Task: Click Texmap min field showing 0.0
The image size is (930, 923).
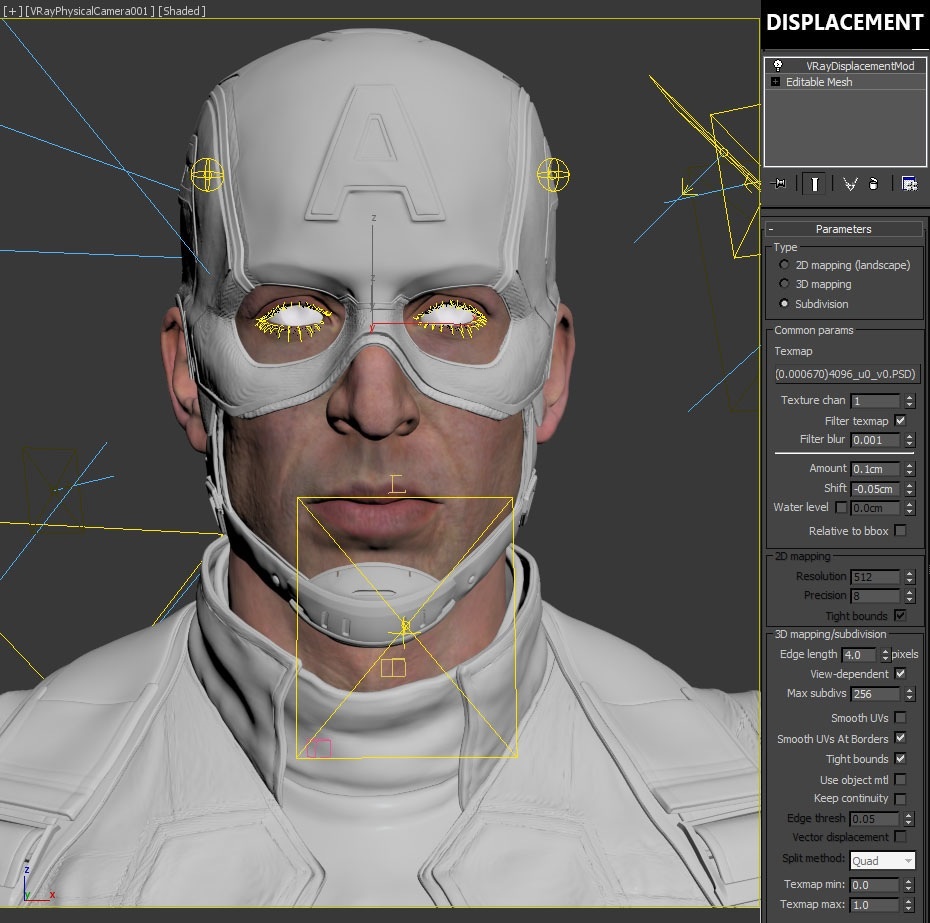Action: pos(875,885)
